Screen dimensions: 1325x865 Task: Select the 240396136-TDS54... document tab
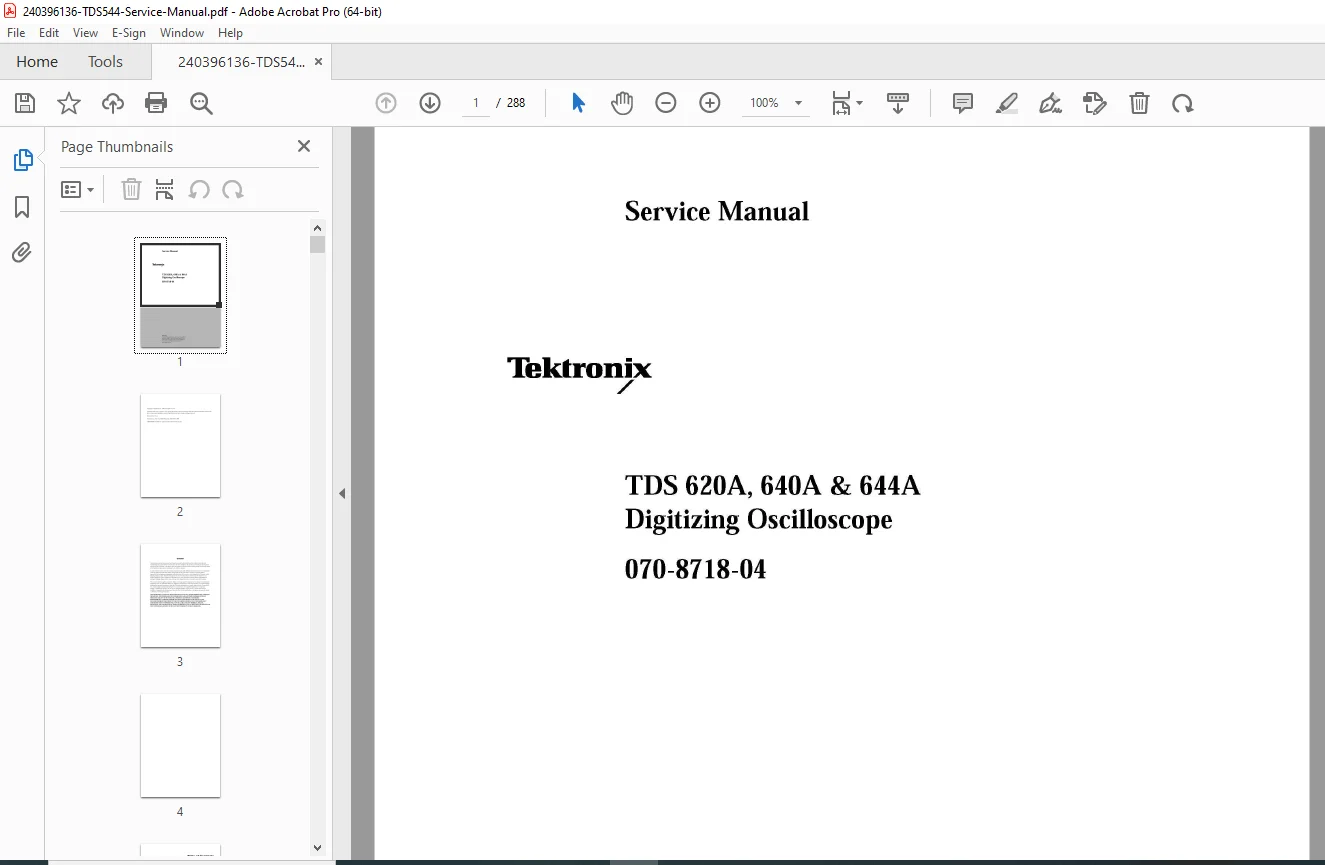(241, 62)
